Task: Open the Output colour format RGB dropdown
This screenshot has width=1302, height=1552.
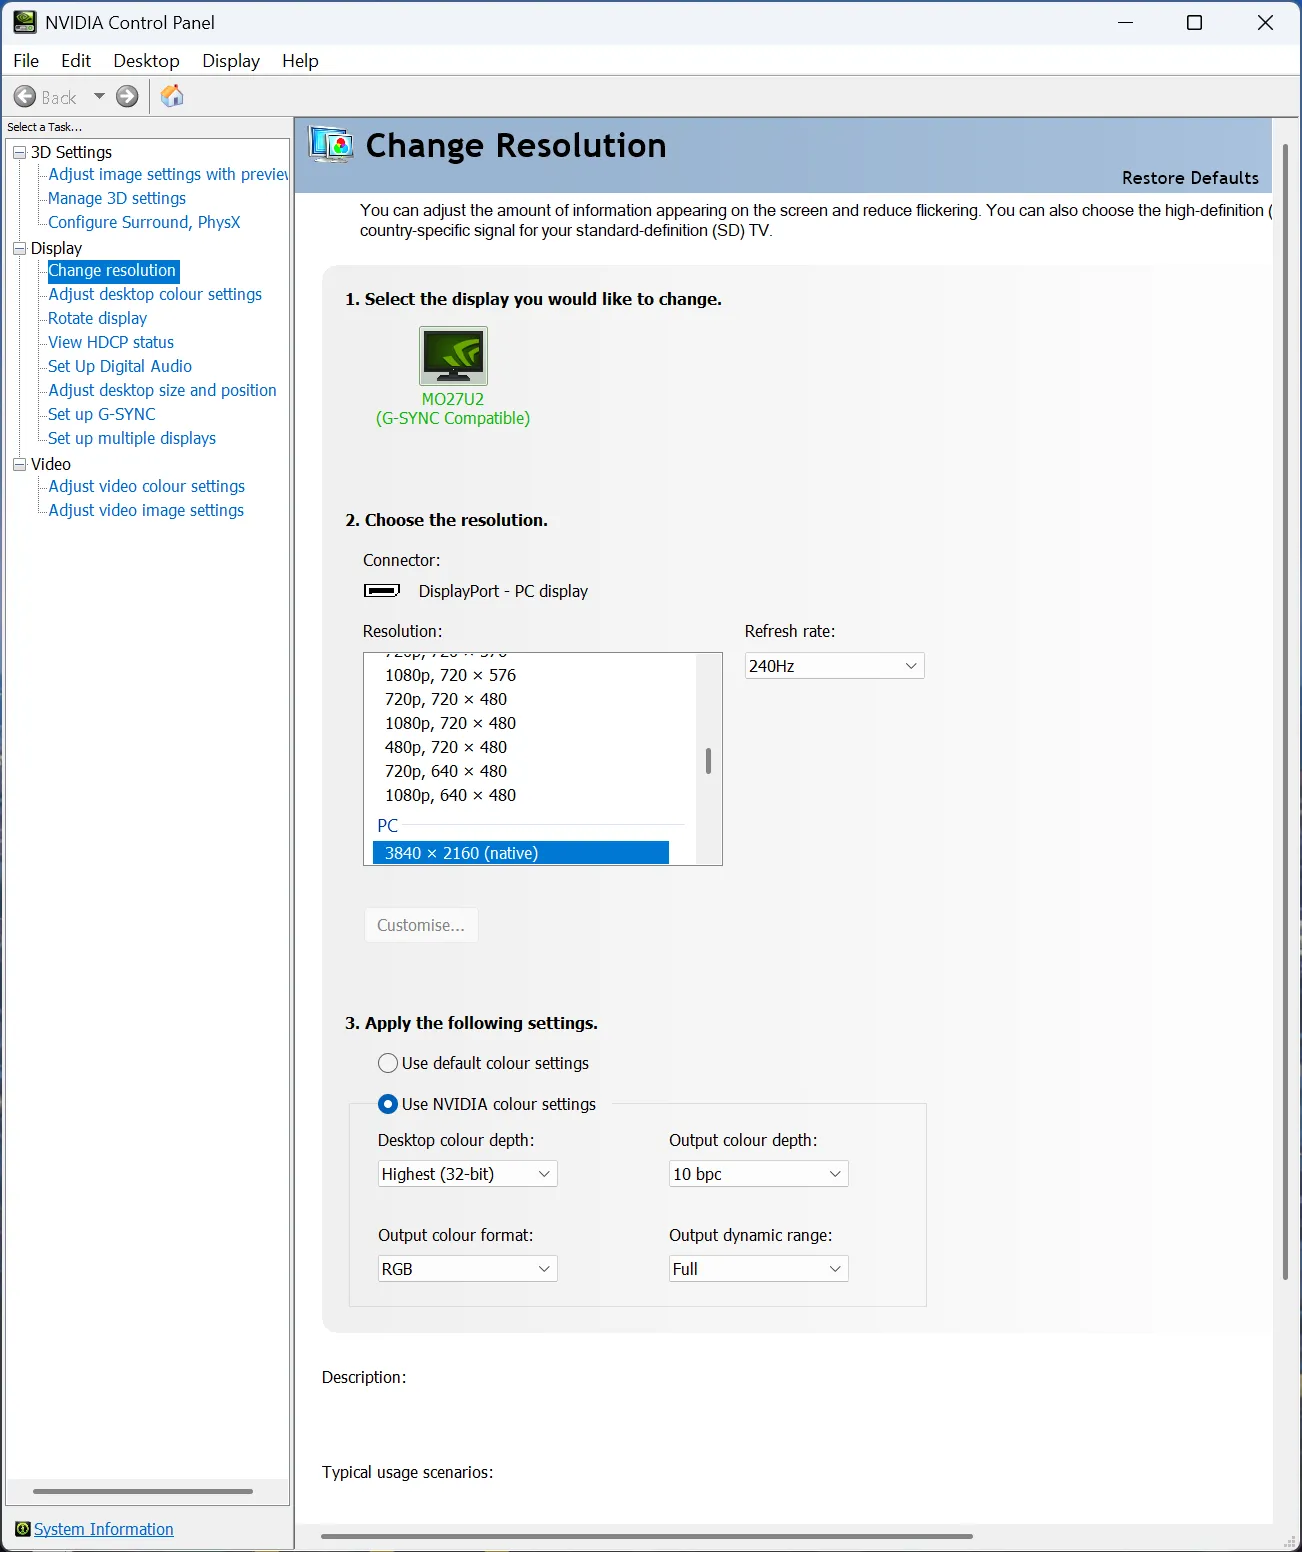Action: click(467, 1269)
